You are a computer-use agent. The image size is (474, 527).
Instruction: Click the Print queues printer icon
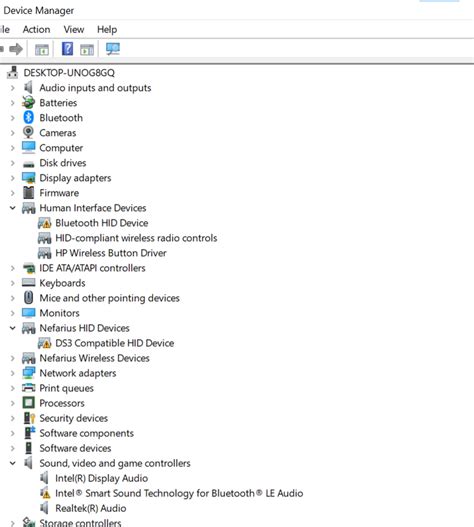coord(28,388)
